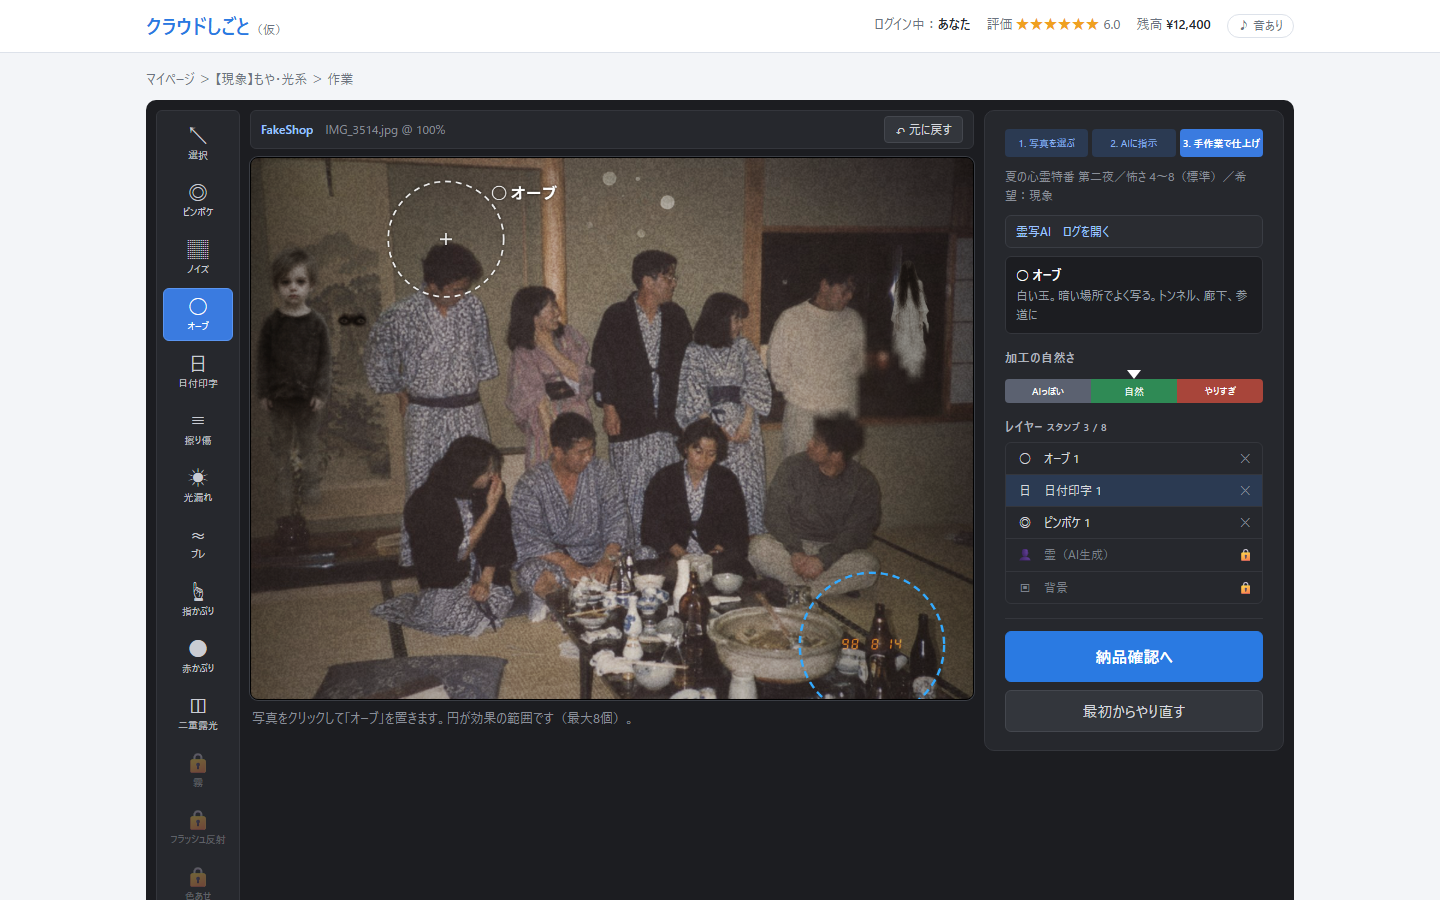Image resolution: width=1440 pixels, height=900 pixels.
Task: Click やりすぎ segment of naturalness meter
Action: coord(1220,391)
